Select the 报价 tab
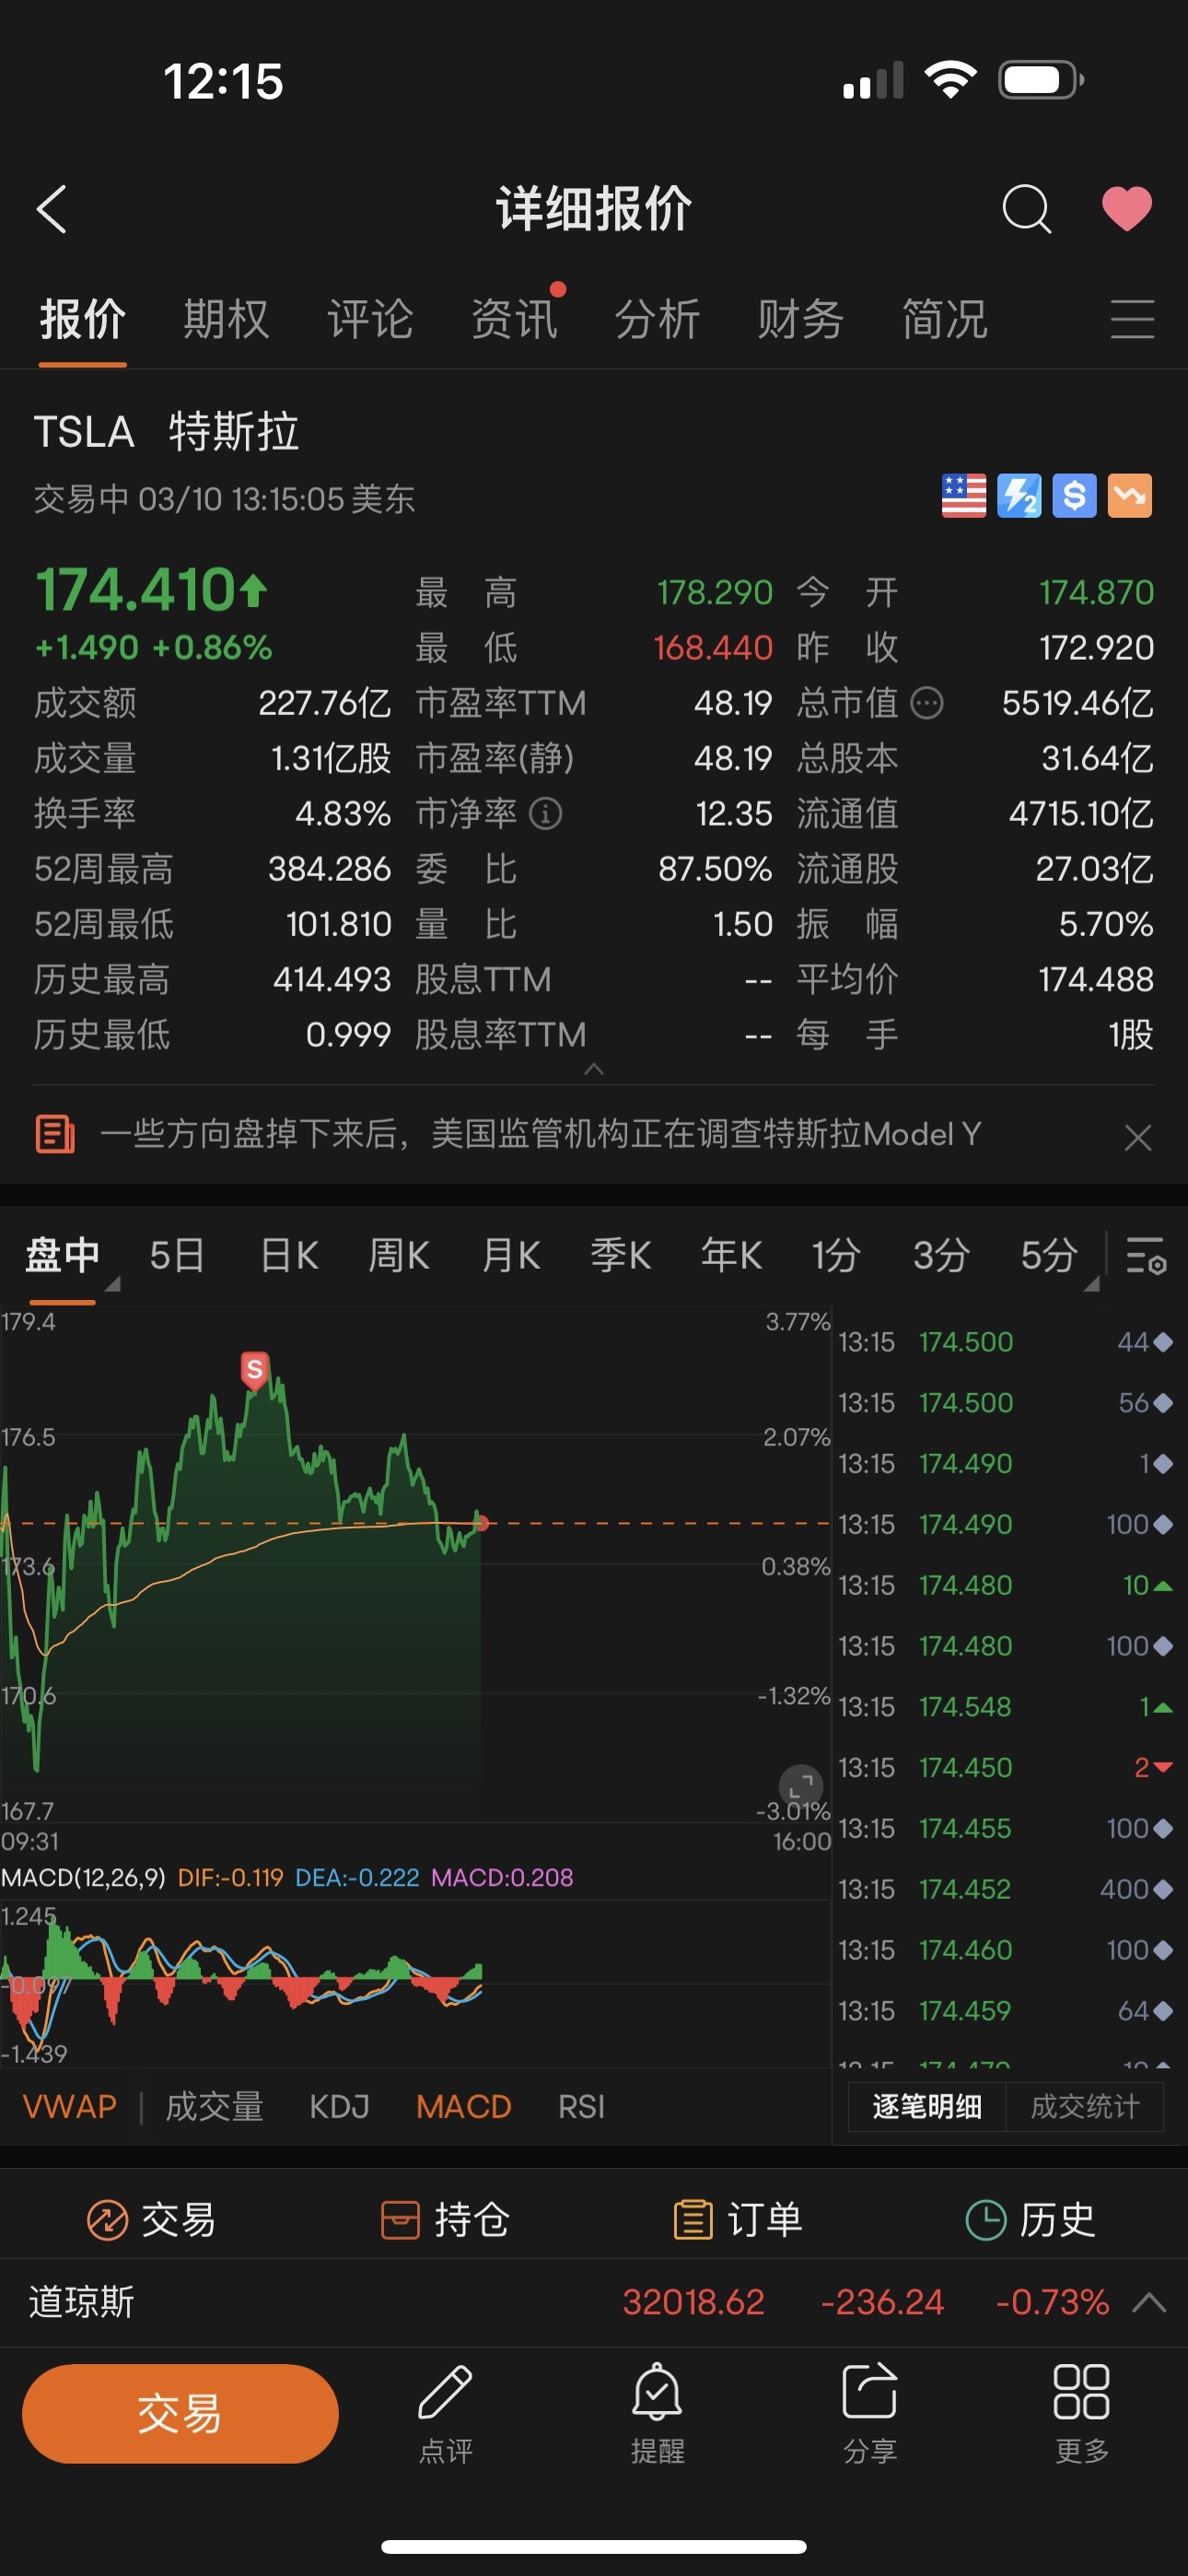The height and width of the screenshot is (2576, 1188). click(x=83, y=319)
